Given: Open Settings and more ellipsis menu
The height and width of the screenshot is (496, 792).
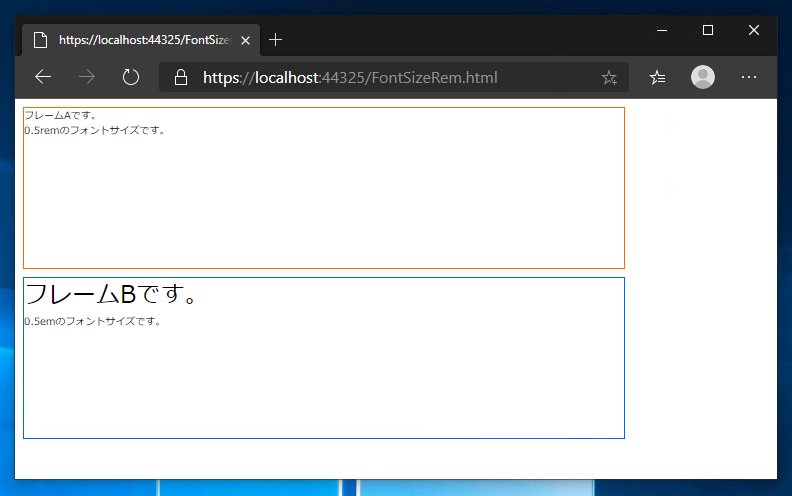Looking at the screenshot, I should pos(749,77).
